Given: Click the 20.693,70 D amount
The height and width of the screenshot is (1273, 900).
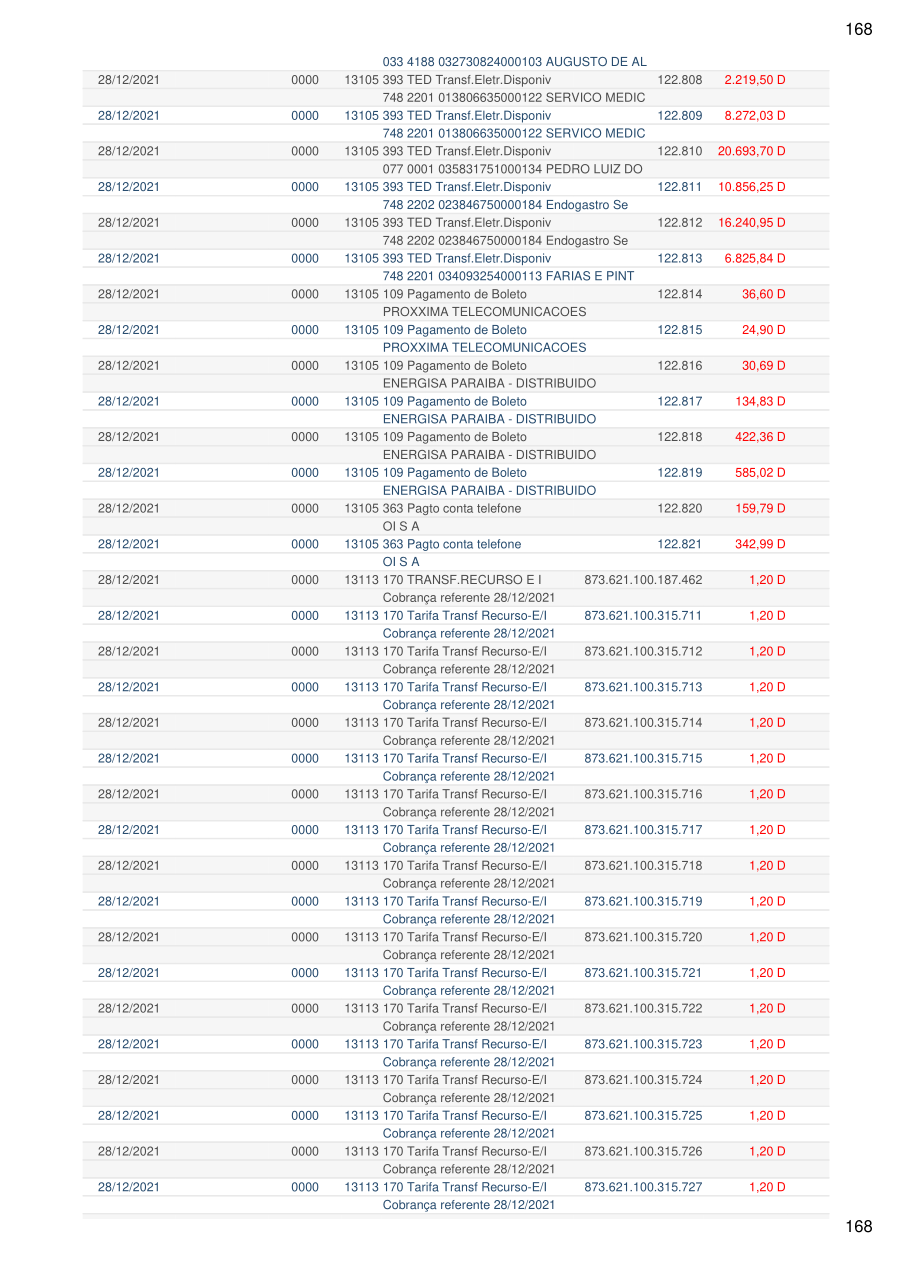Looking at the screenshot, I should point(751,152).
